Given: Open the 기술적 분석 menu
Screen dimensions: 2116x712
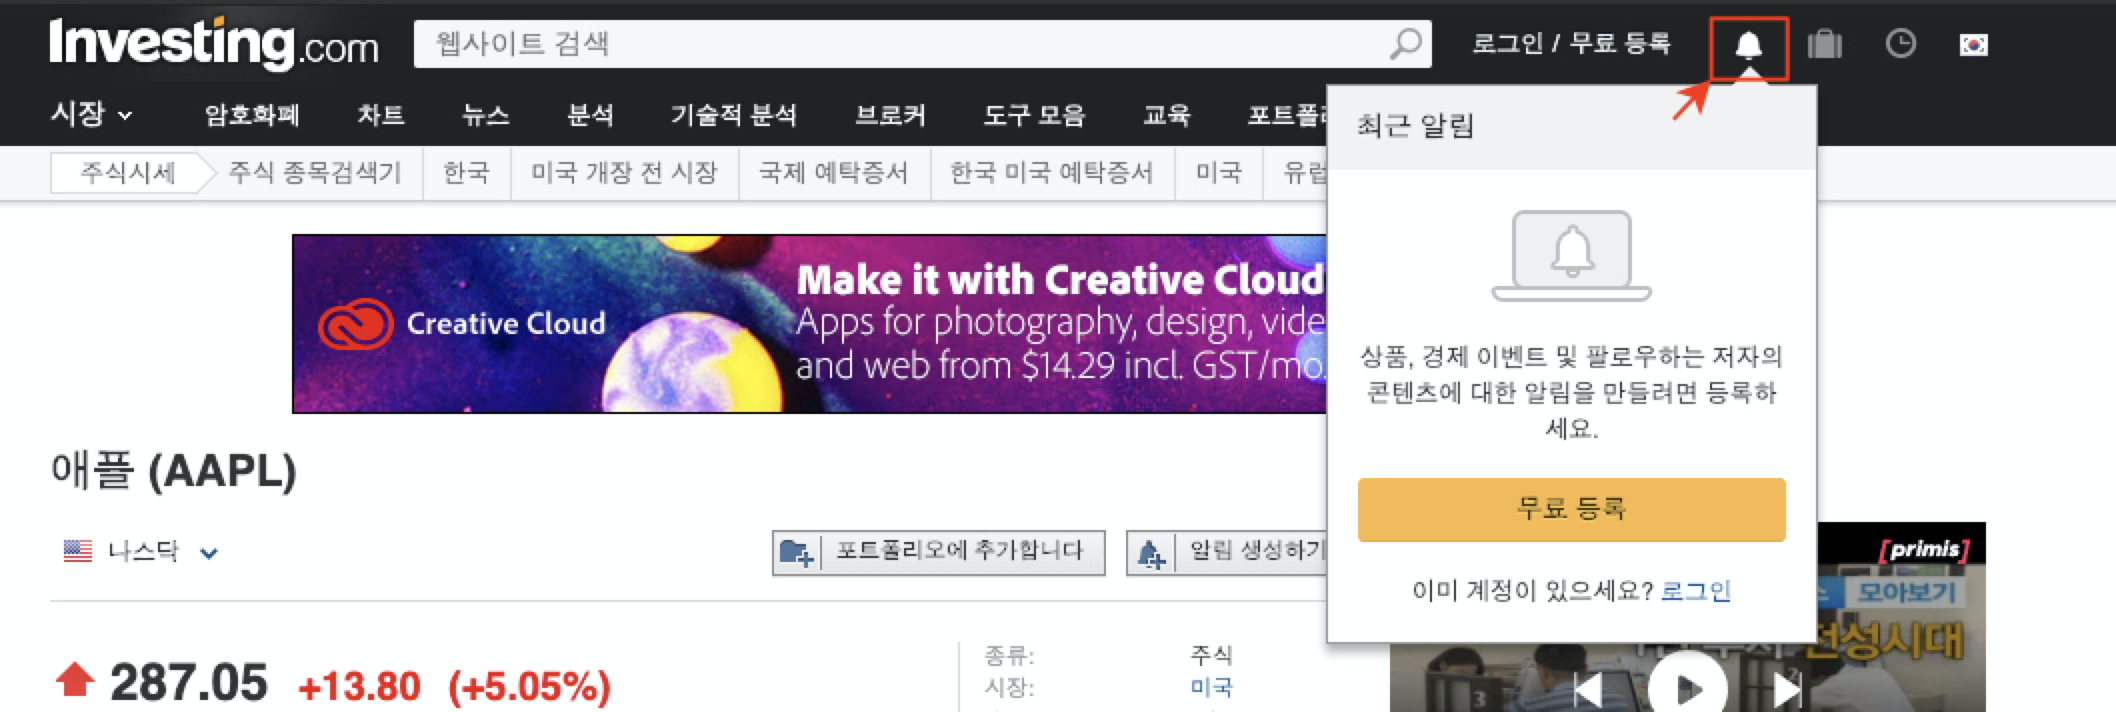Looking at the screenshot, I should 733,115.
